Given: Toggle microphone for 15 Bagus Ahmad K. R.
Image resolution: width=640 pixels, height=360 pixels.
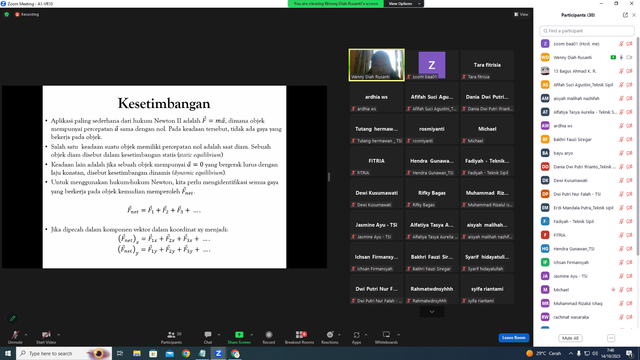Looking at the screenshot, I should pyautogui.click(x=621, y=71).
